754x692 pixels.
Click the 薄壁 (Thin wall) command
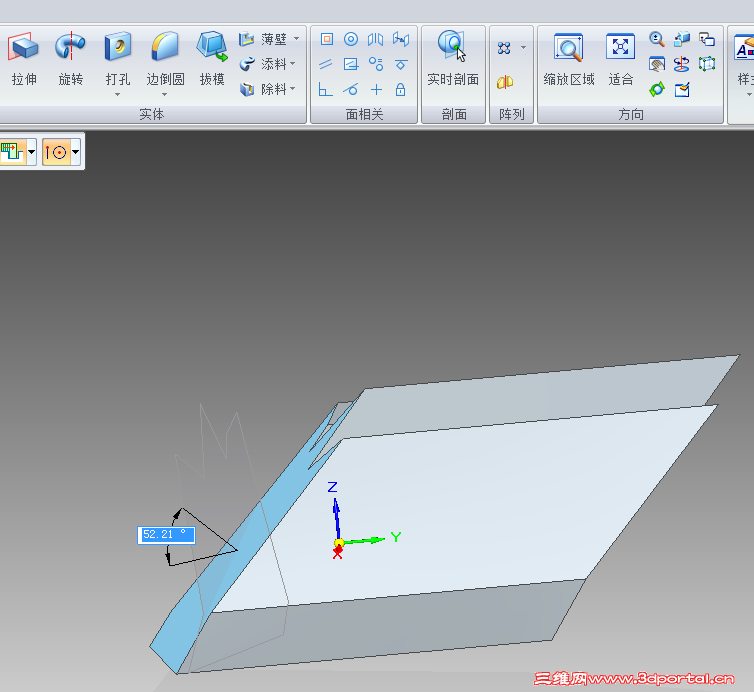(264, 39)
